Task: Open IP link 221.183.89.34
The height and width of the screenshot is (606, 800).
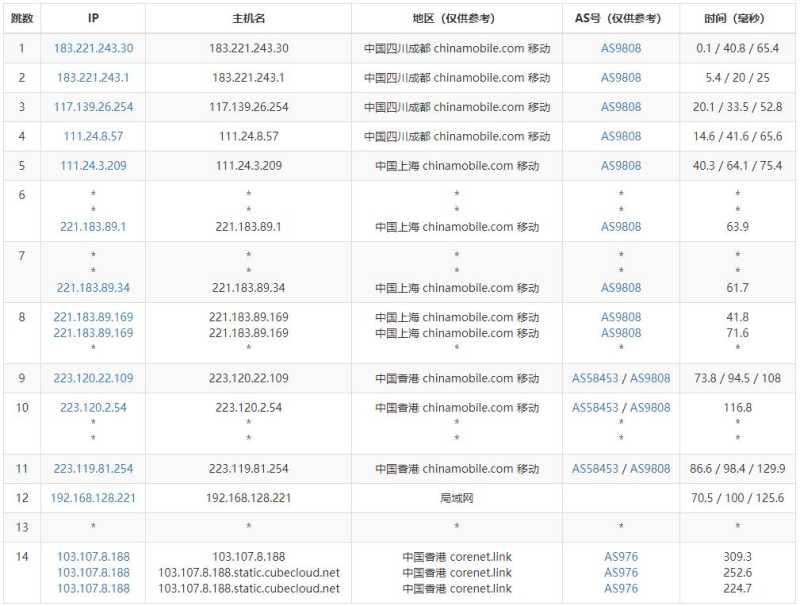Action: click(93, 288)
